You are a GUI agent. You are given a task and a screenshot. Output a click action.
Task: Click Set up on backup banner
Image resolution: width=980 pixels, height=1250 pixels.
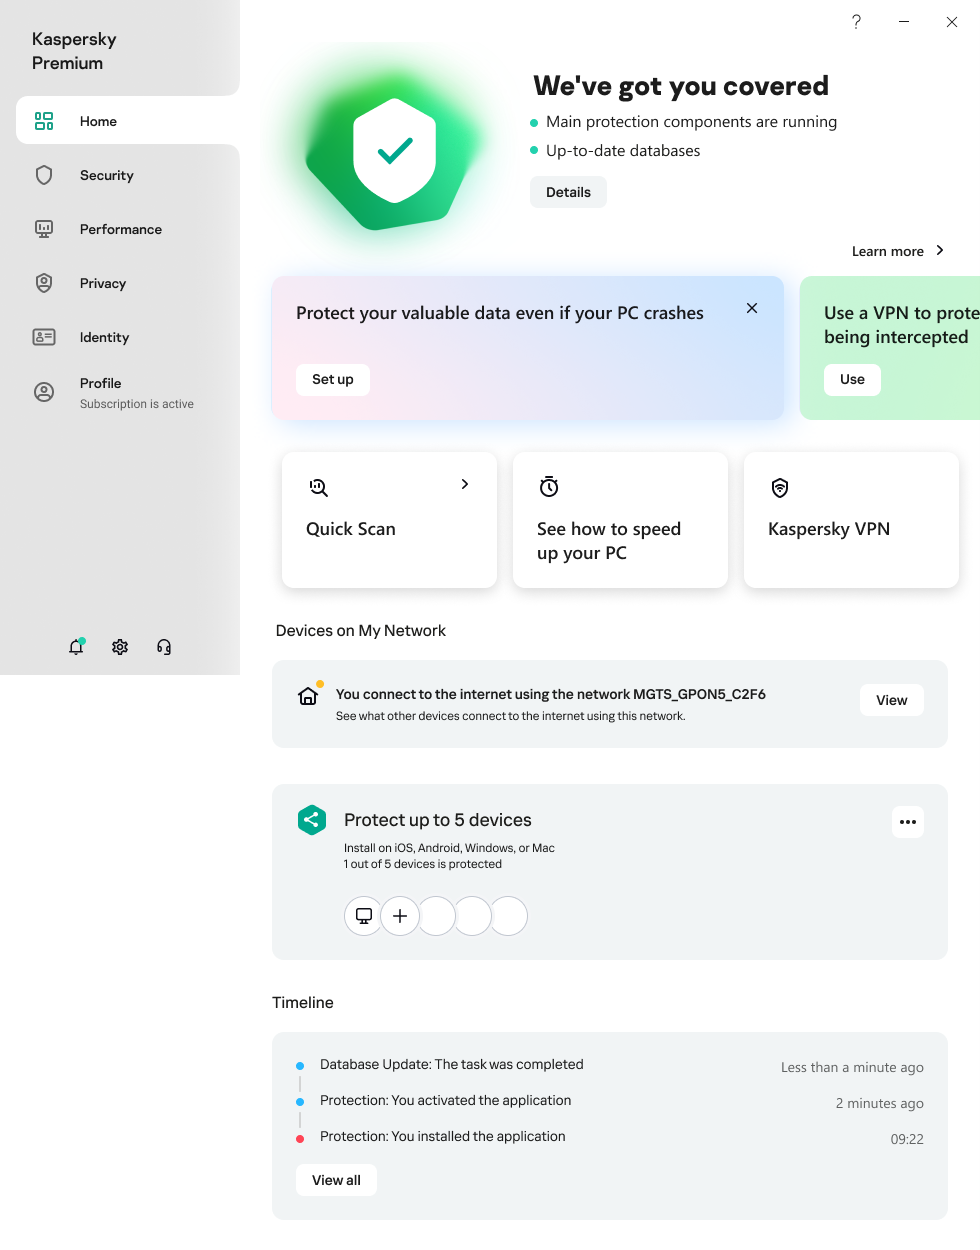333,380
